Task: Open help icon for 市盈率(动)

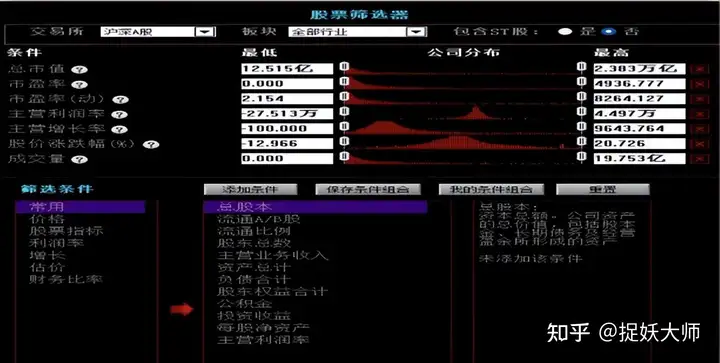Action: point(120,100)
